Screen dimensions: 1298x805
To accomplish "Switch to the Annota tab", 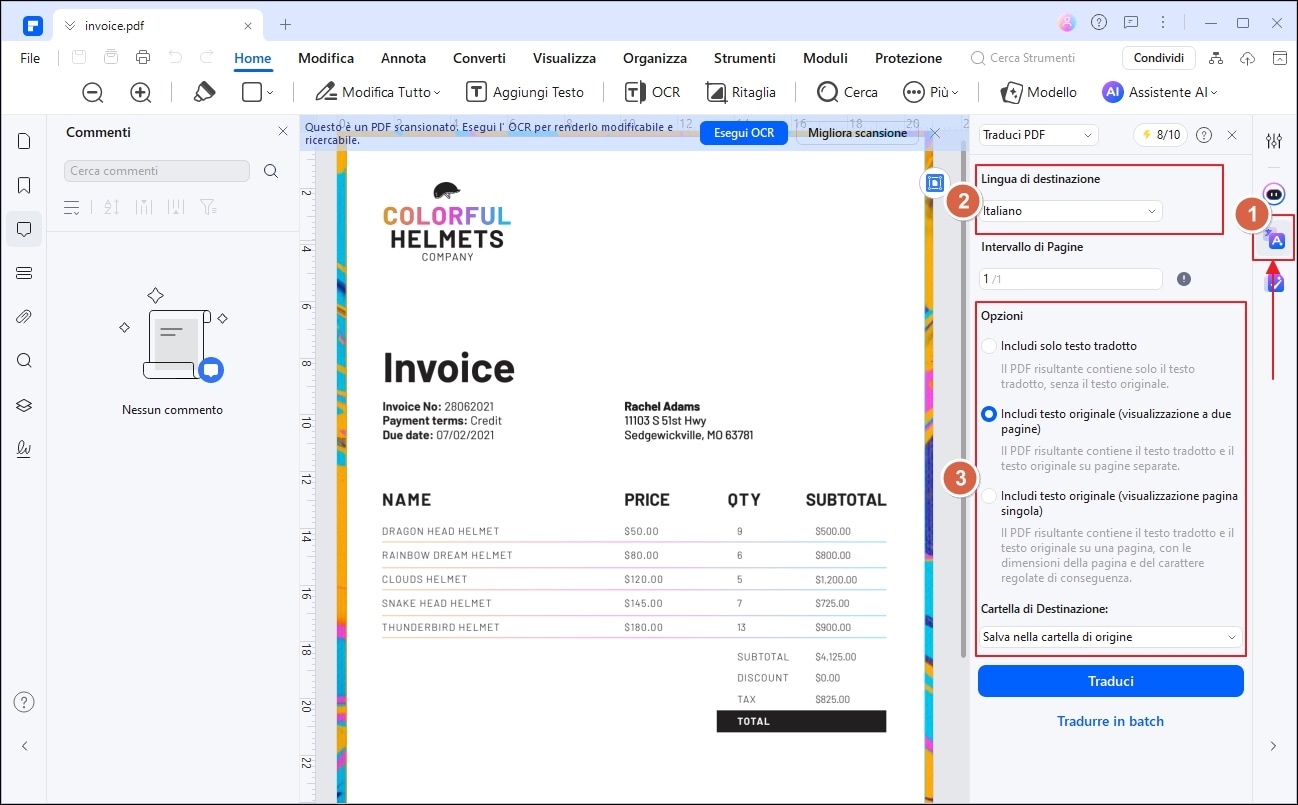I will pos(403,58).
